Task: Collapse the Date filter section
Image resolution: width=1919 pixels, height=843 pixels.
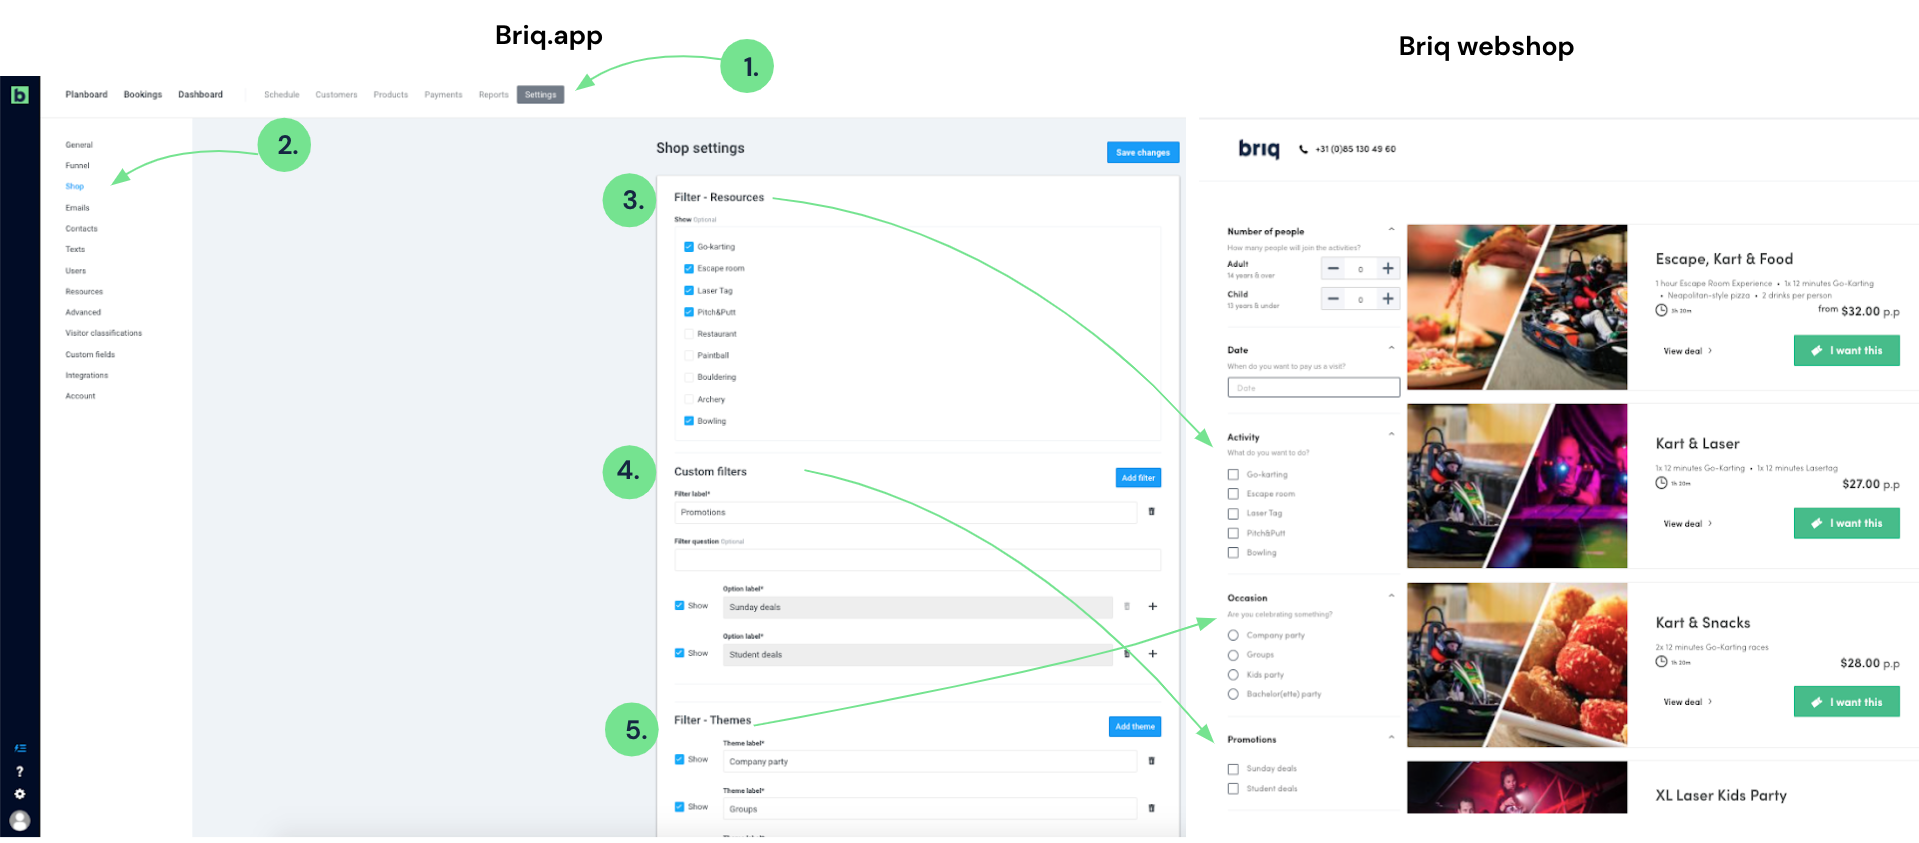Action: click(x=1391, y=348)
